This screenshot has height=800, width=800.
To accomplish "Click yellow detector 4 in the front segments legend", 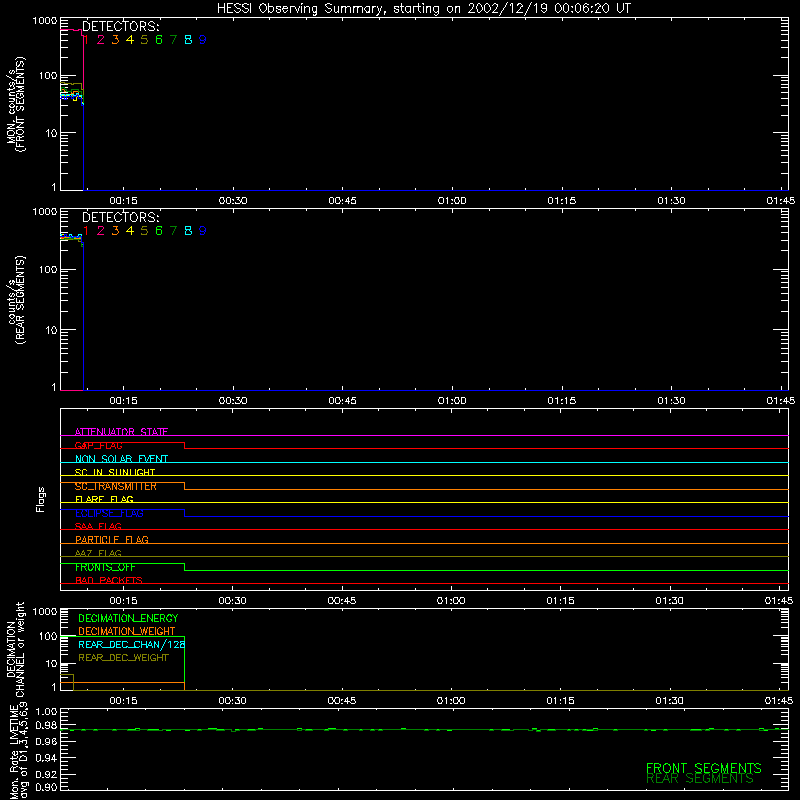I will [x=130, y=40].
